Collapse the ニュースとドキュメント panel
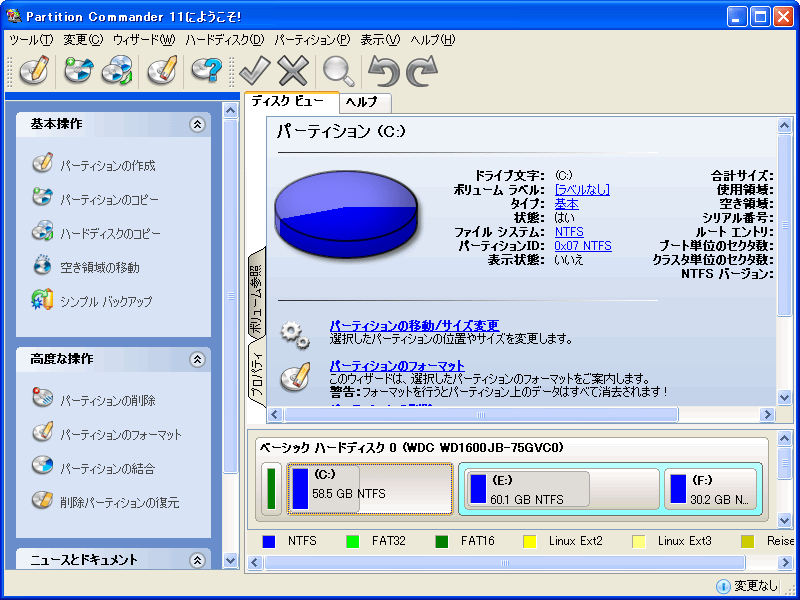Viewport: 800px width, 600px height. pos(197,560)
